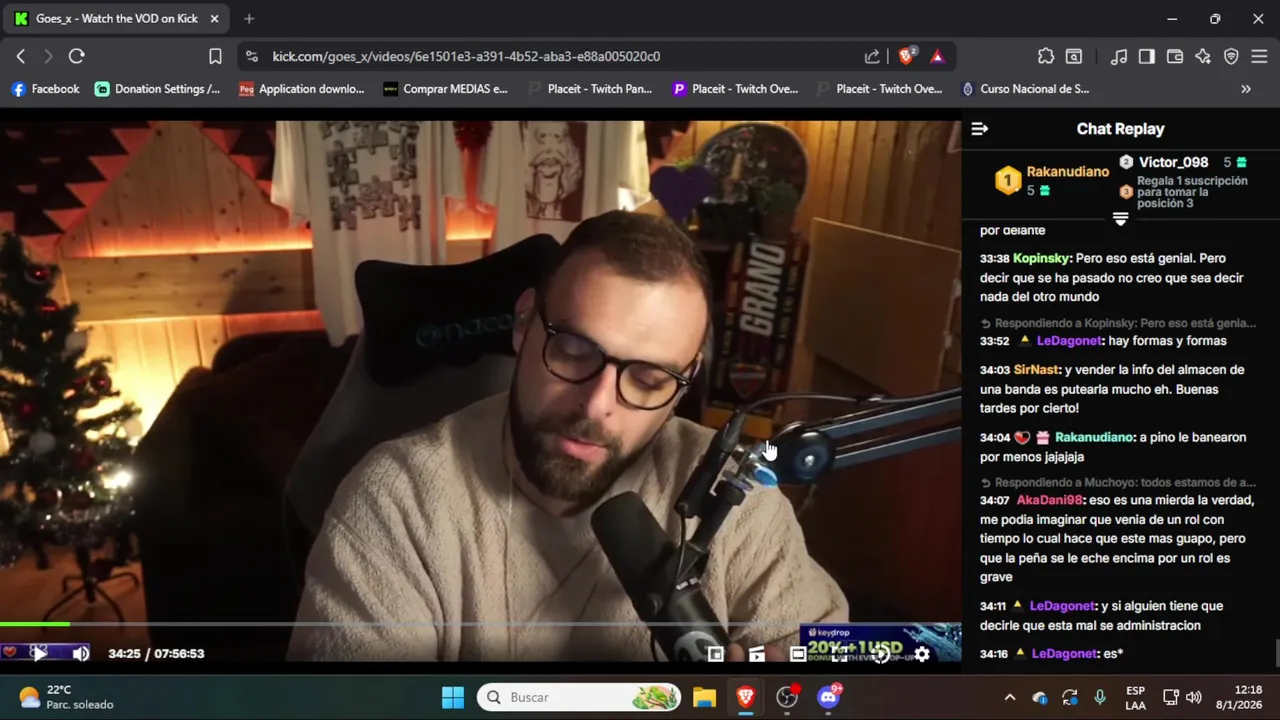This screenshot has height=720, width=1280.
Task: Click the keydrop 20% +1 USD ad banner
Action: pyautogui.click(x=880, y=643)
